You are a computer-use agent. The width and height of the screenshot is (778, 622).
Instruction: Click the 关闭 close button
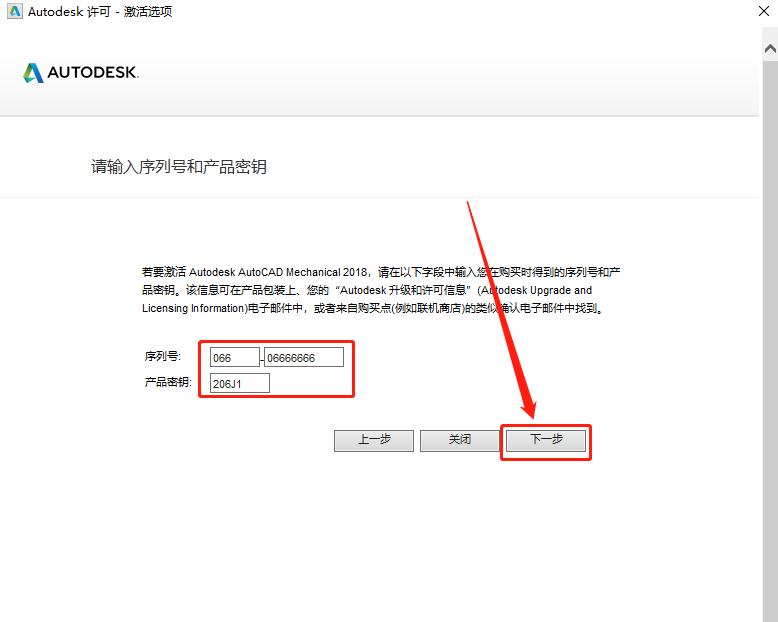coord(459,440)
